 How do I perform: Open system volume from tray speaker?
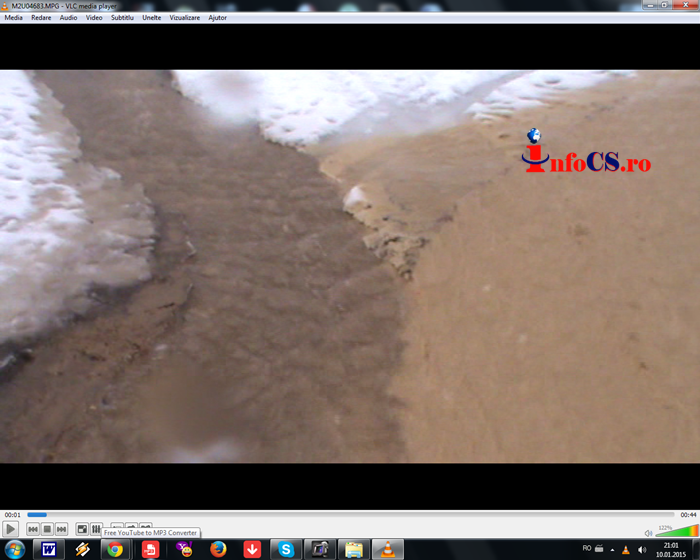click(x=642, y=550)
